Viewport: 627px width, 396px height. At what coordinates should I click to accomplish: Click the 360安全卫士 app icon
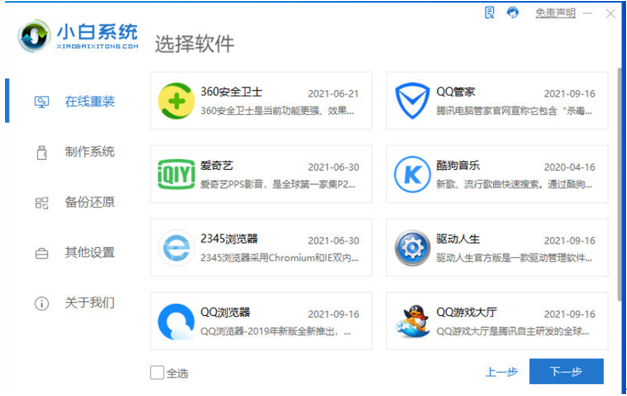pyautogui.click(x=176, y=101)
